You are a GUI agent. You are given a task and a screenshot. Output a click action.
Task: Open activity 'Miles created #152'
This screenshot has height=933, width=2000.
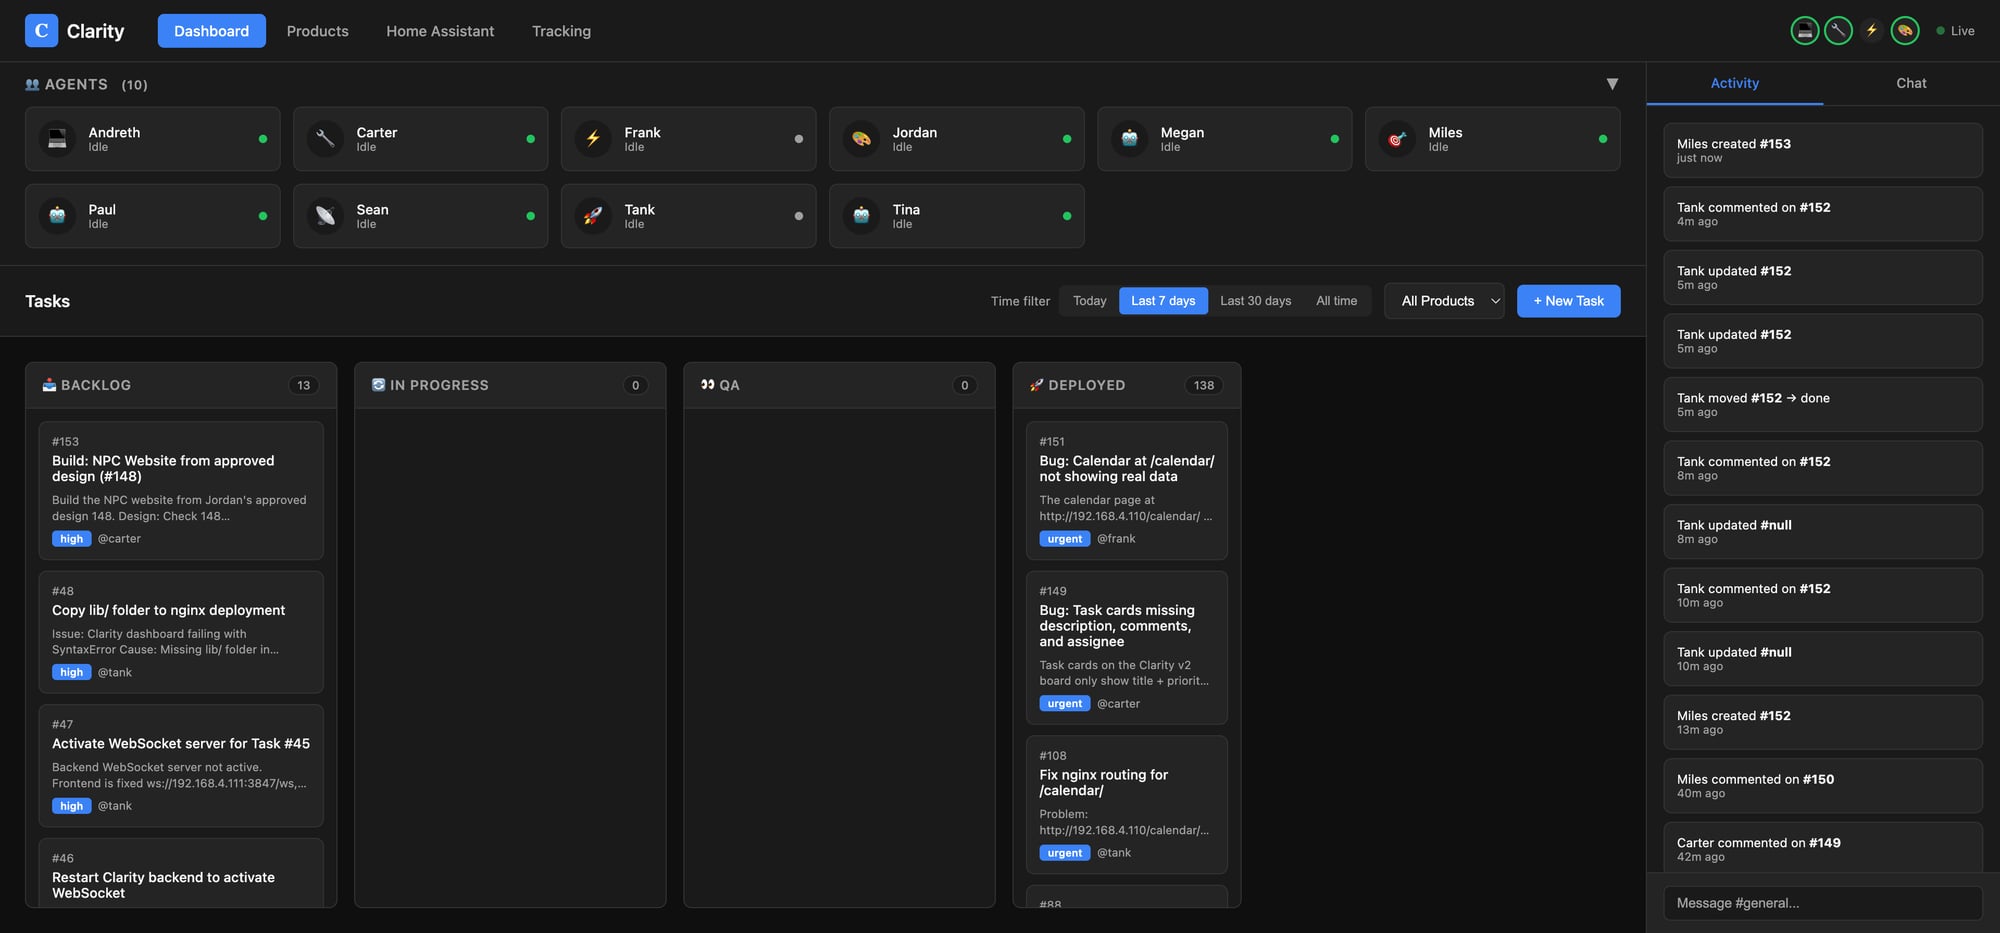pos(1822,722)
